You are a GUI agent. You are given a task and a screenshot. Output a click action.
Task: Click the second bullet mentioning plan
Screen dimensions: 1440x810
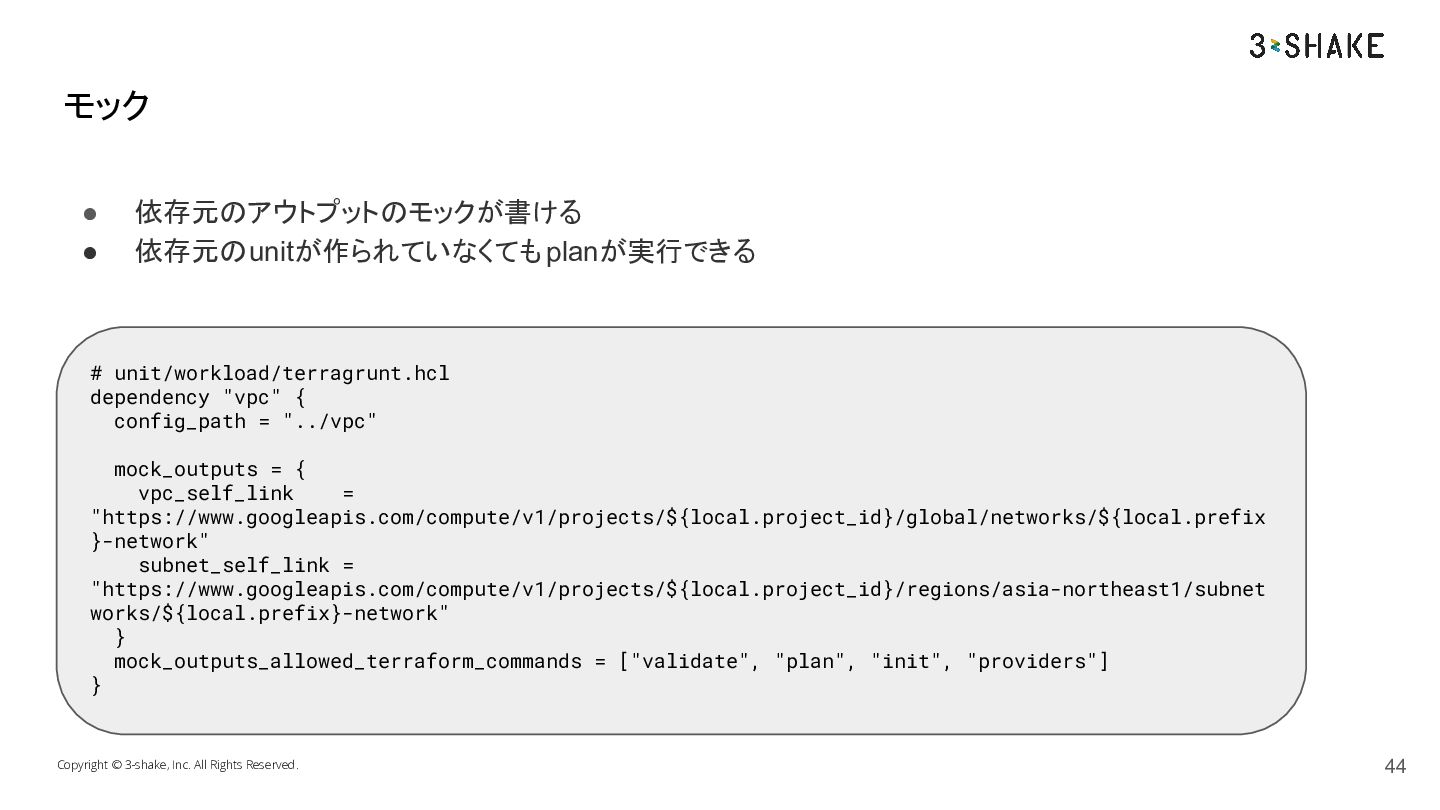(445, 251)
